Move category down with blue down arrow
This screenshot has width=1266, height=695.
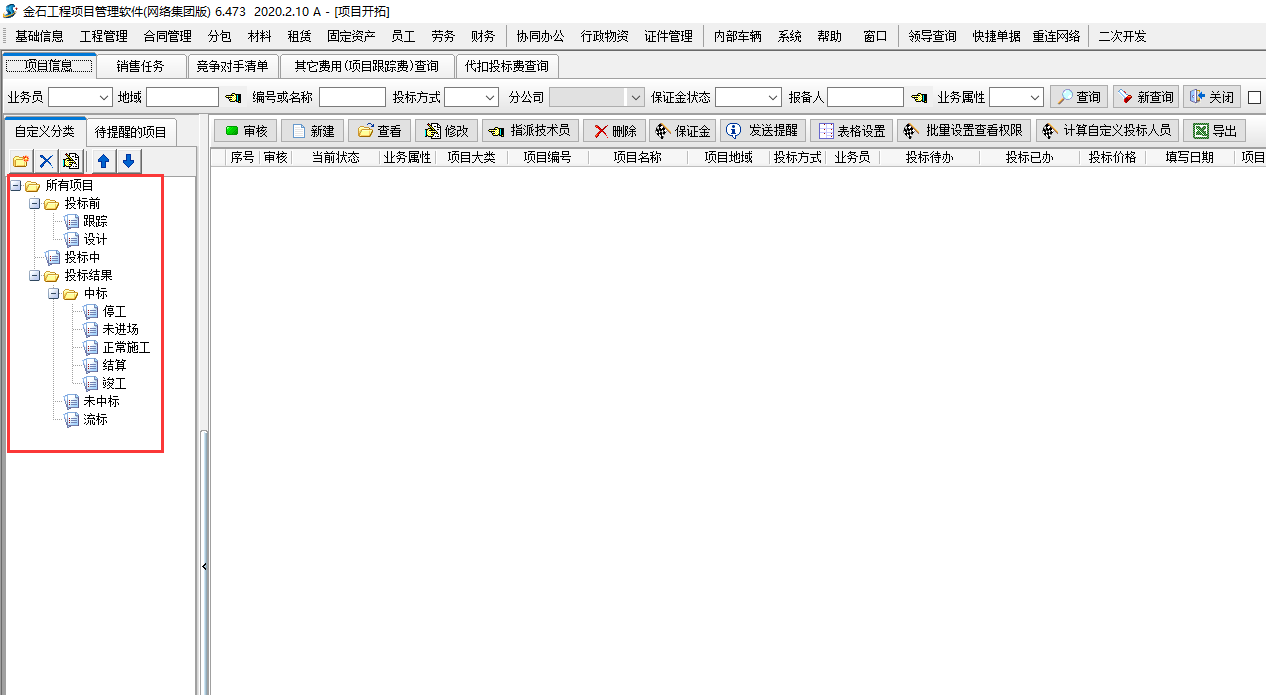coord(128,161)
